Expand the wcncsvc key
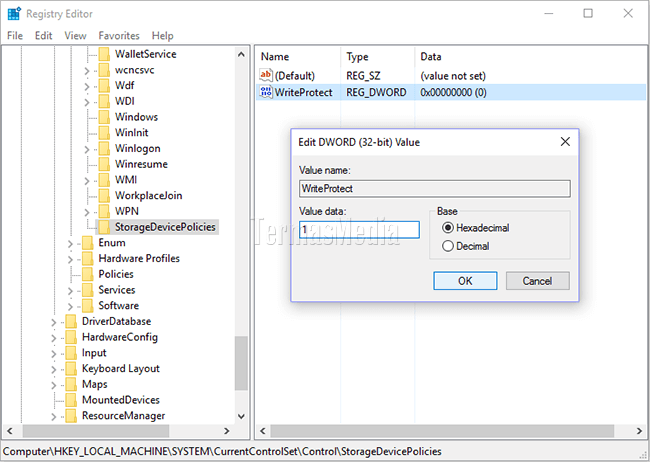This screenshot has width=650, height=462. (87, 71)
